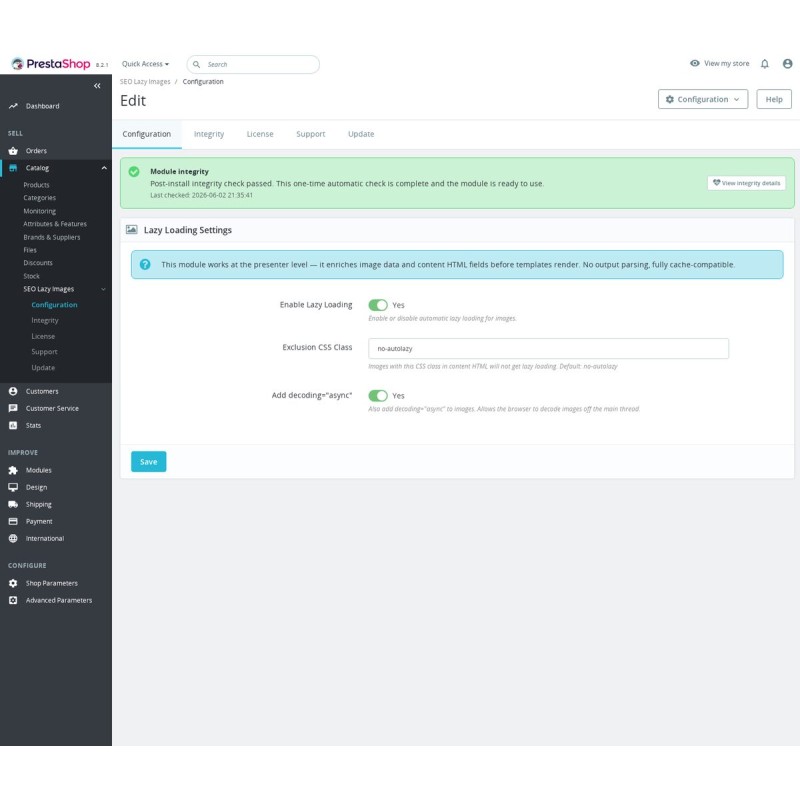The height and width of the screenshot is (800, 800).
Task: Click the search magnifier icon
Action: click(x=196, y=64)
